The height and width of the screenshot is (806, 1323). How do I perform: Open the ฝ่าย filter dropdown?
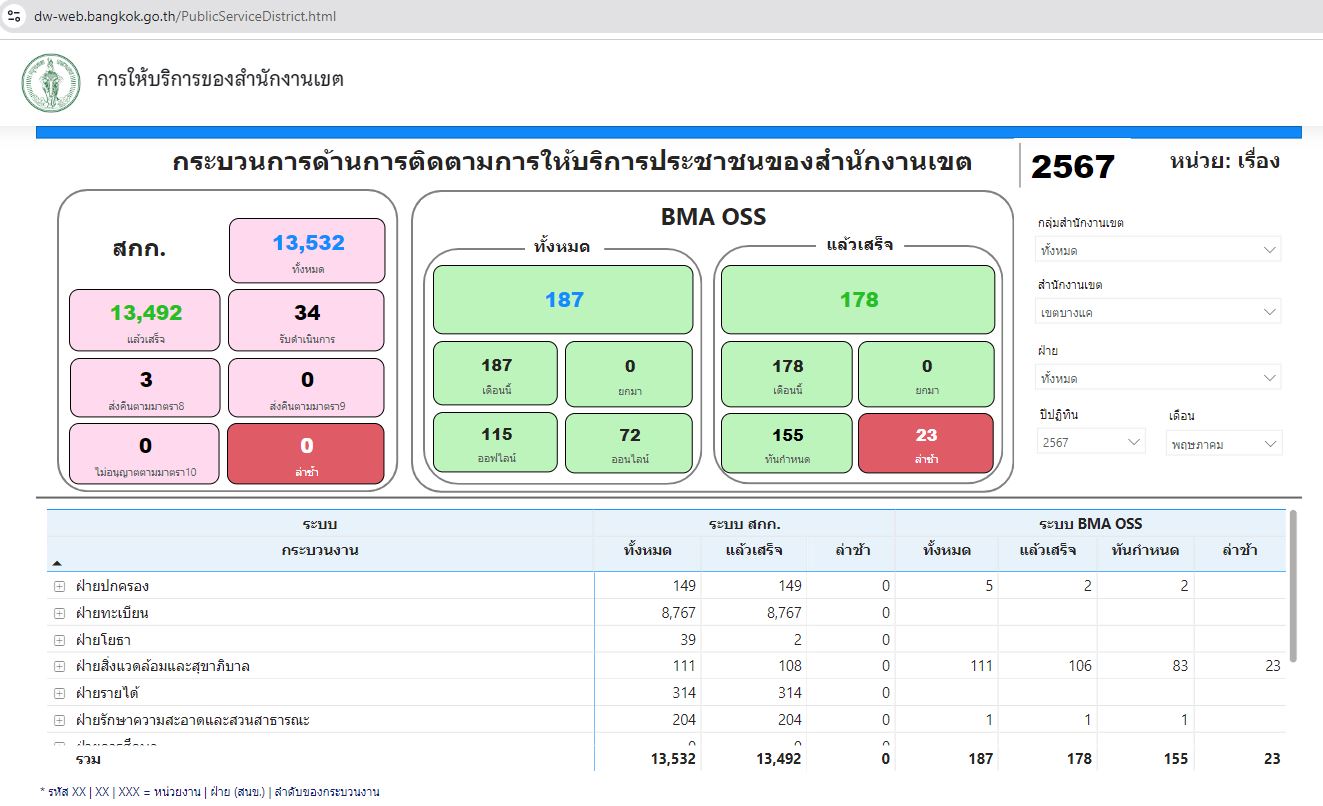1158,379
